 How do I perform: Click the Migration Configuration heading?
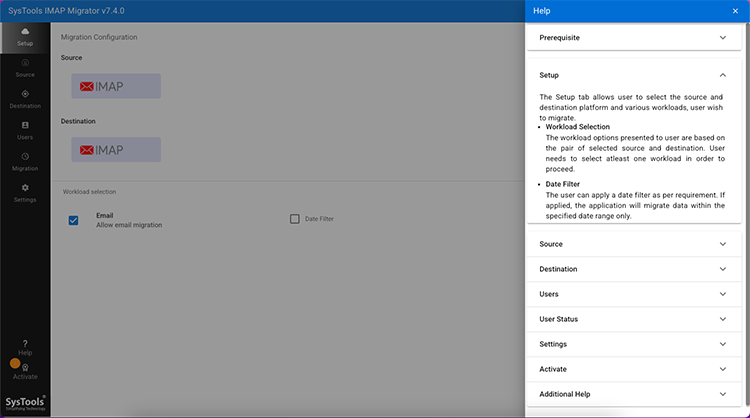pos(99,37)
